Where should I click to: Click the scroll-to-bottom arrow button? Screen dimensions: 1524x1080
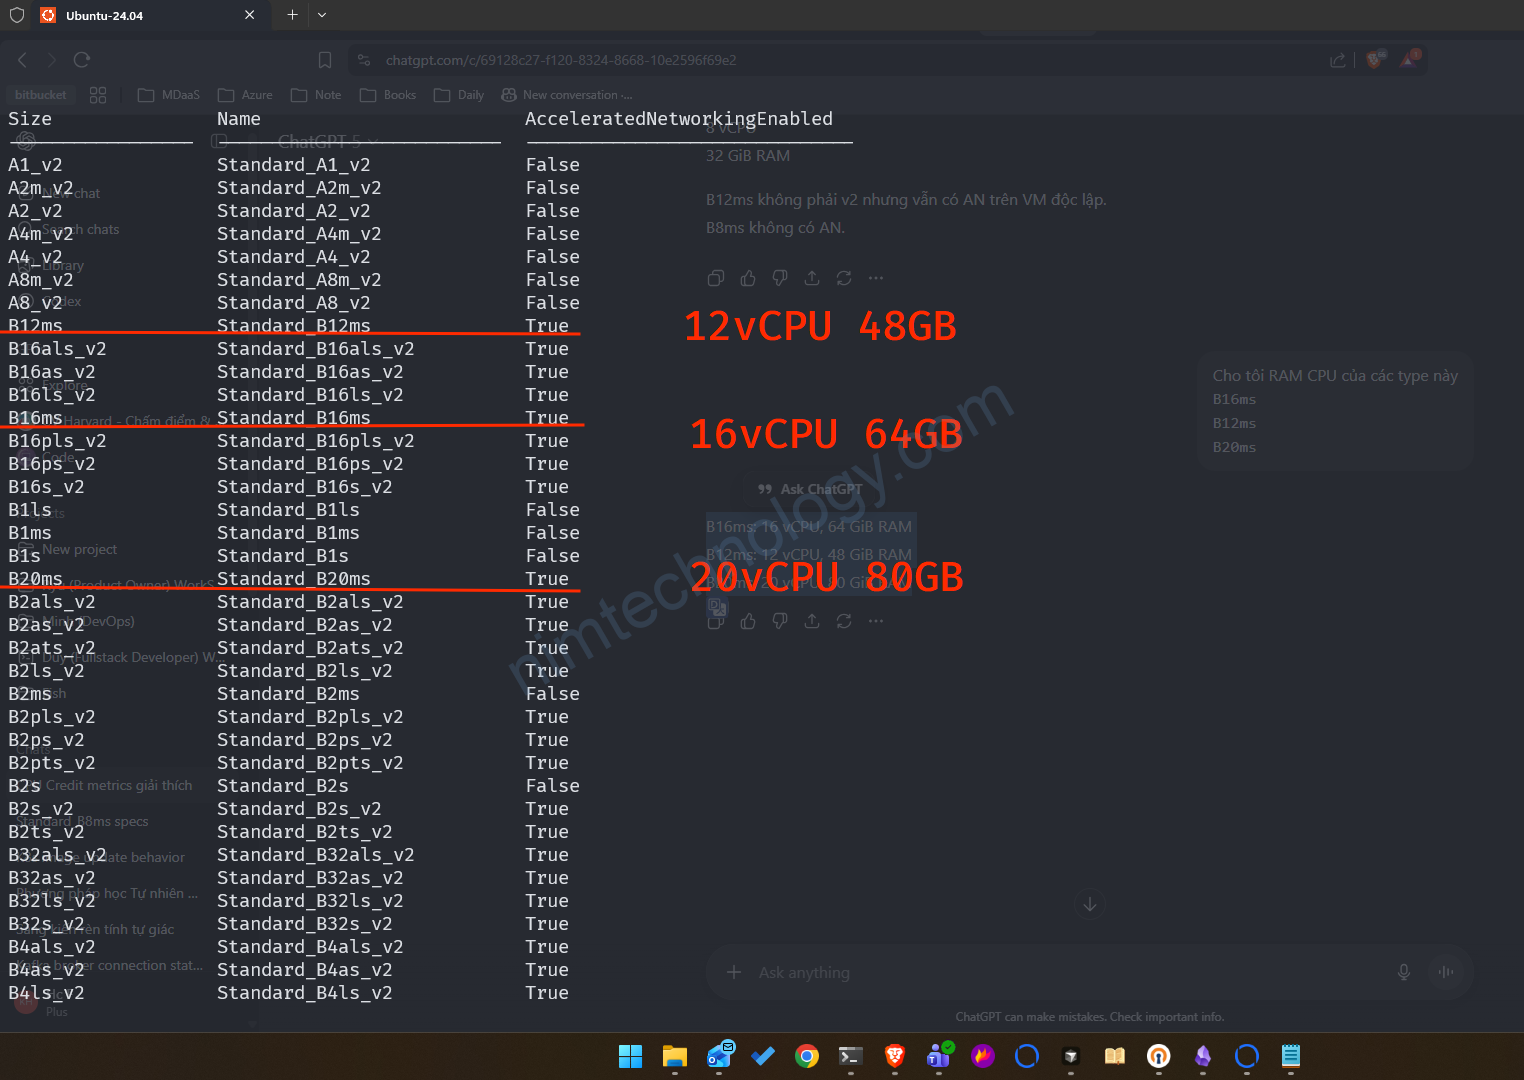click(x=1090, y=904)
